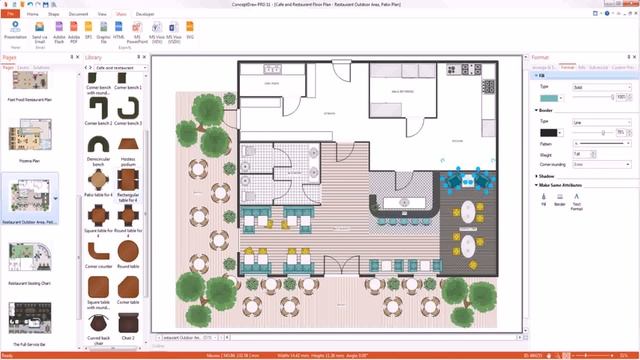Open Border Type Line dropdown
Image resolution: width=640 pixels, height=360 pixels.
point(602,122)
